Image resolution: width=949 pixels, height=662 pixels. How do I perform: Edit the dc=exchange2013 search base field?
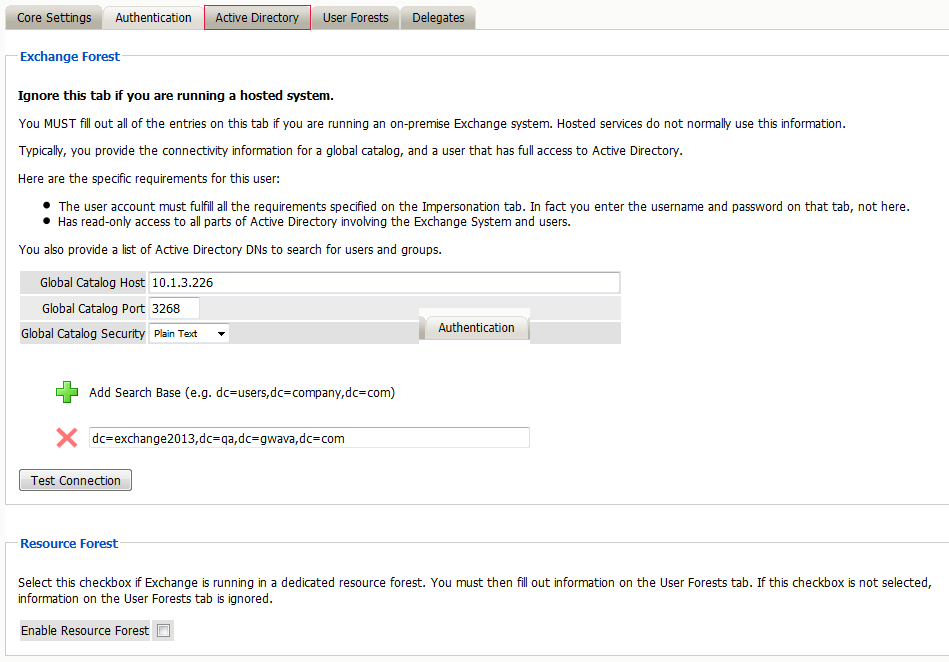pyautogui.click(x=308, y=438)
